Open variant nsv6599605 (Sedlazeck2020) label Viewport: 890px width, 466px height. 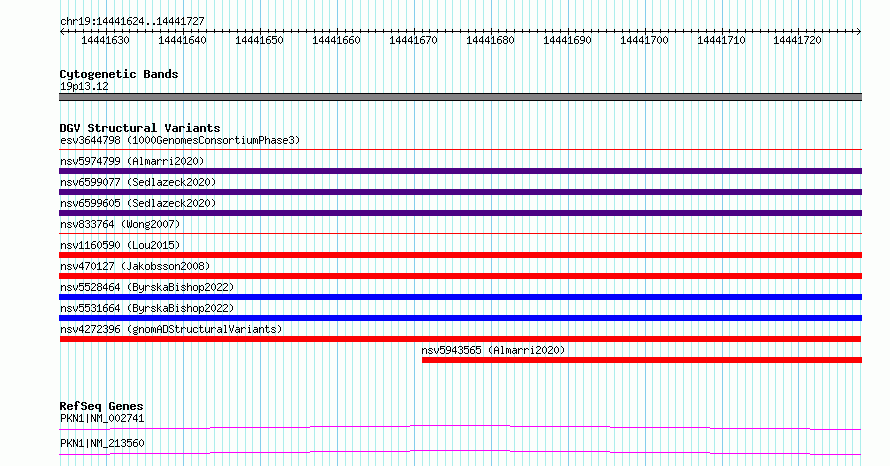[138, 203]
